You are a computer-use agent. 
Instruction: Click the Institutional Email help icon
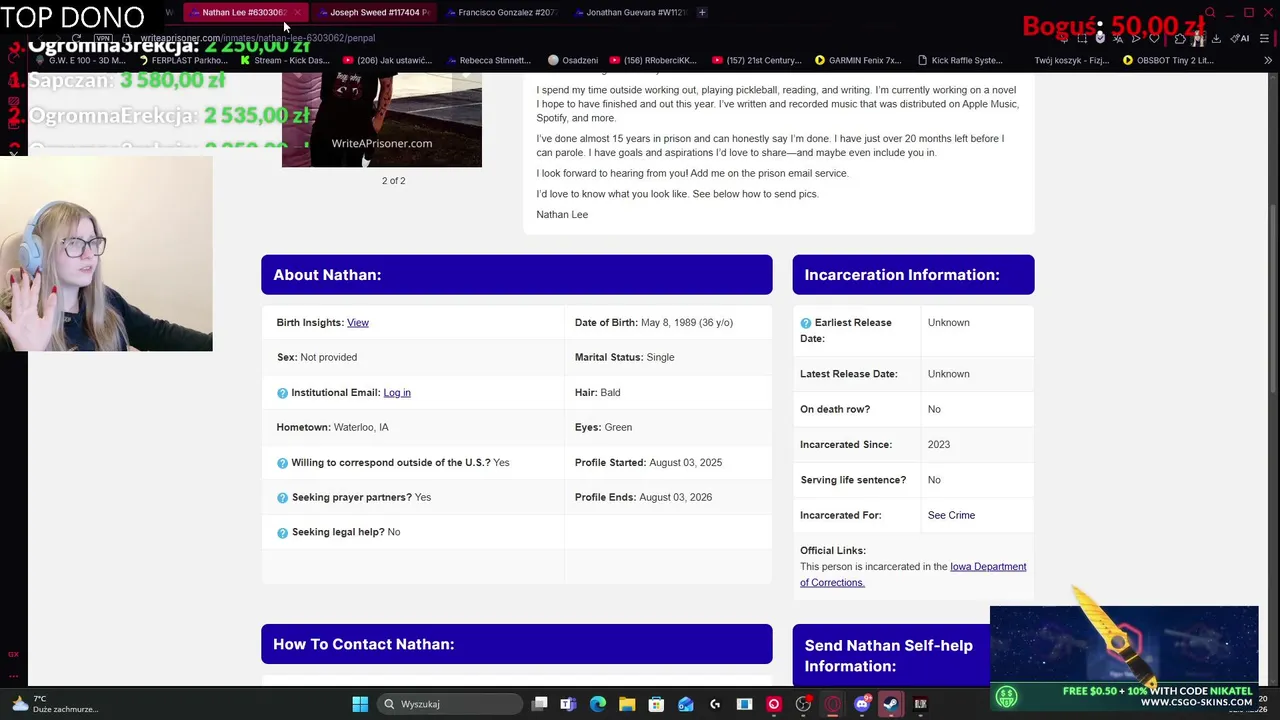[282, 393]
